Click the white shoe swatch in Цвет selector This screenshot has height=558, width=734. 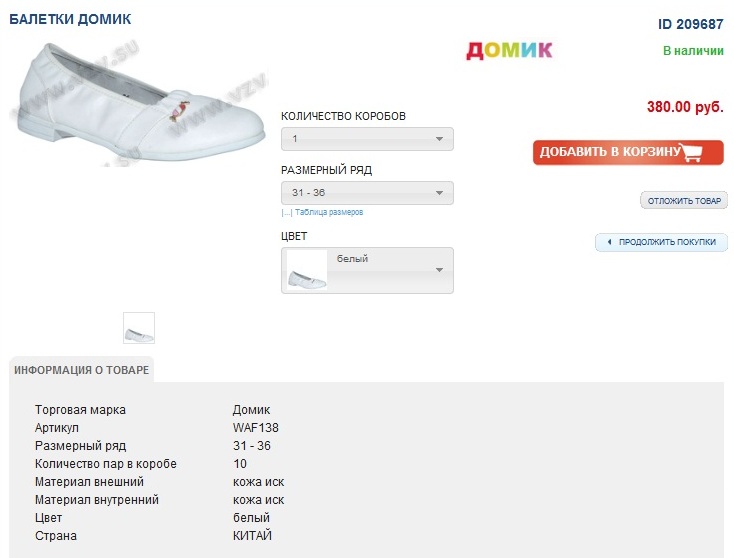click(x=306, y=271)
